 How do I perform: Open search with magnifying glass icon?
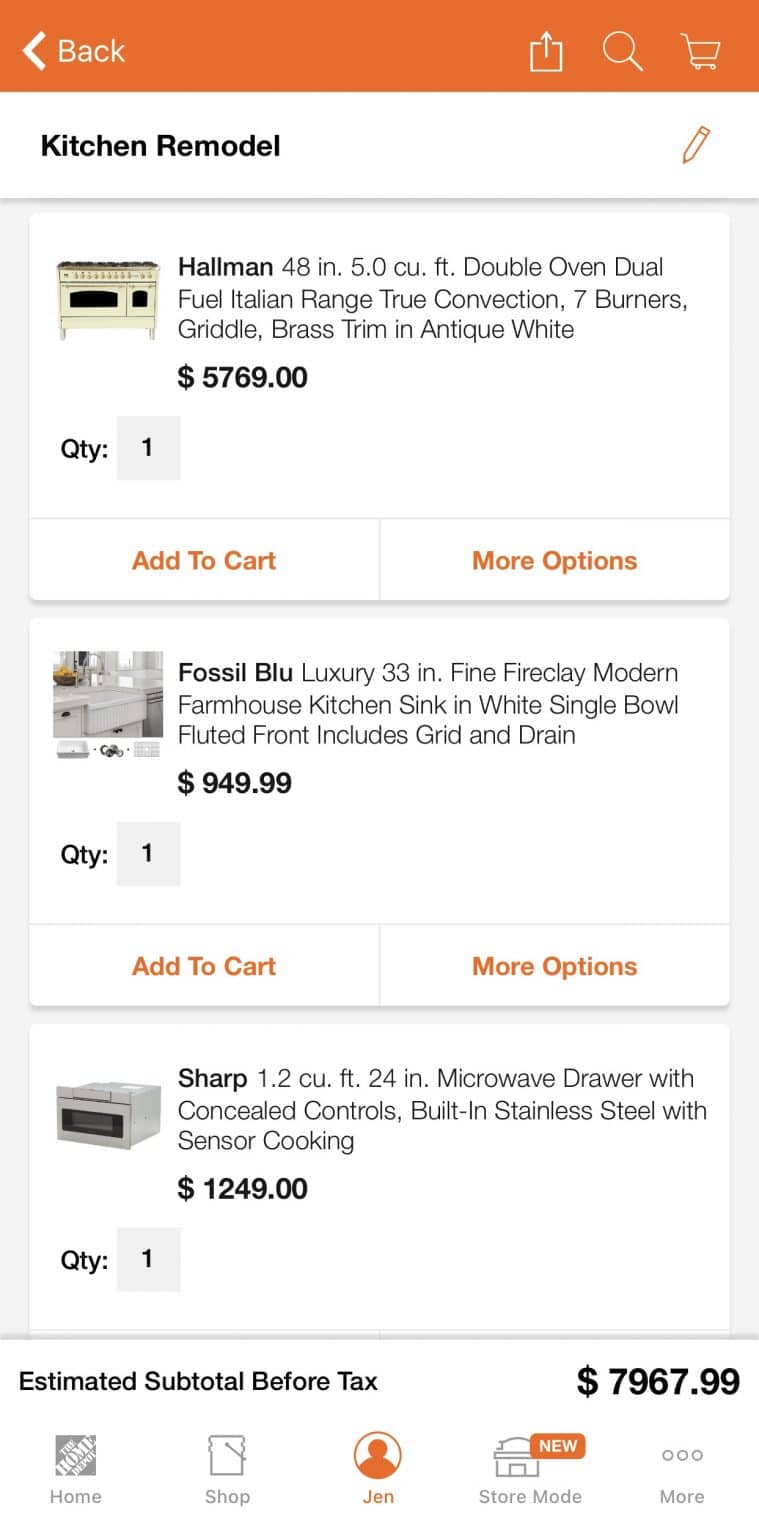[622, 51]
